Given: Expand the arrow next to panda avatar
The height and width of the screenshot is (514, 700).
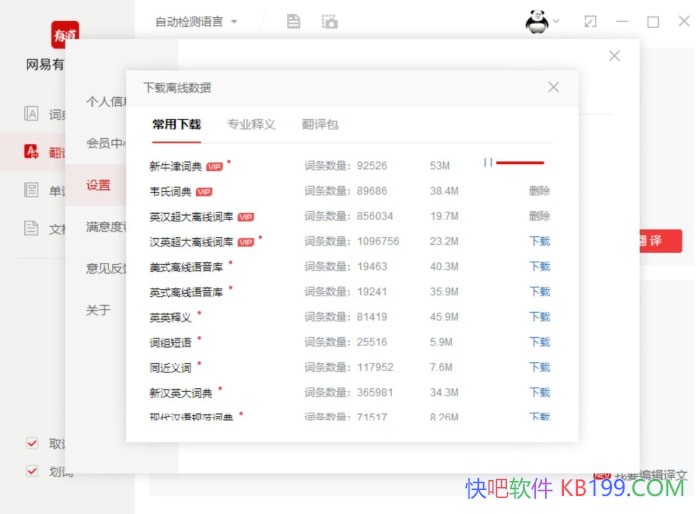Looking at the screenshot, I should [x=557, y=21].
